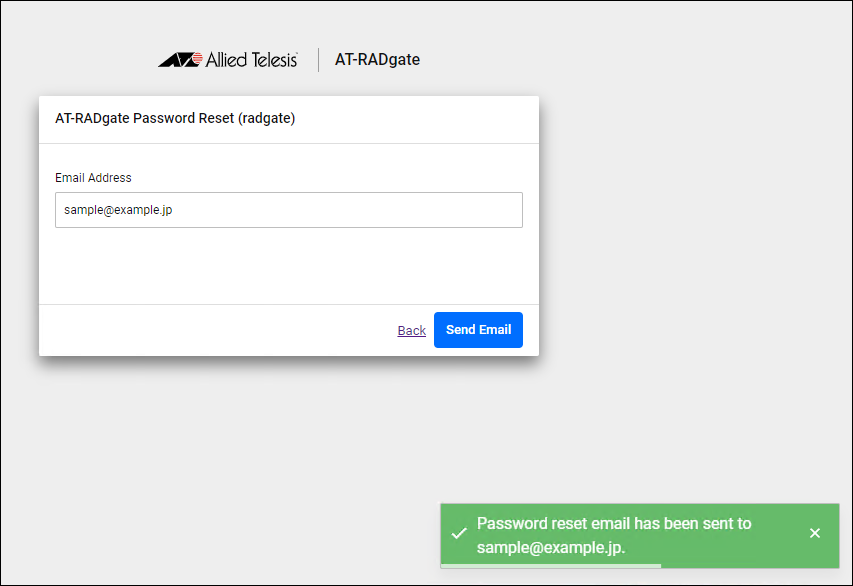Focus the Email Address input field
The image size is (853, 586).
288,210
